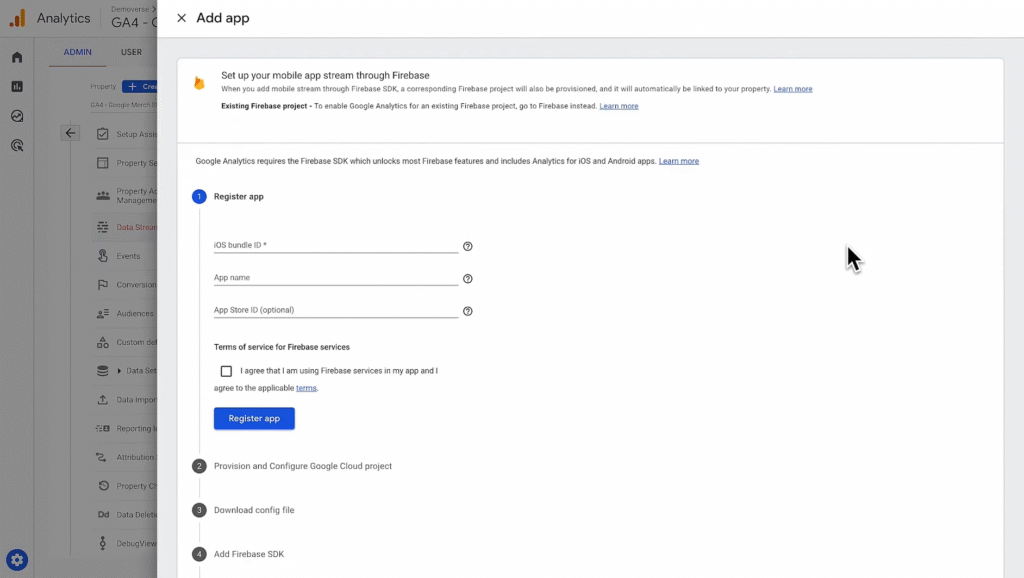
Task: Click the back arrow in Admin column
Action: [x=71, y=133]
